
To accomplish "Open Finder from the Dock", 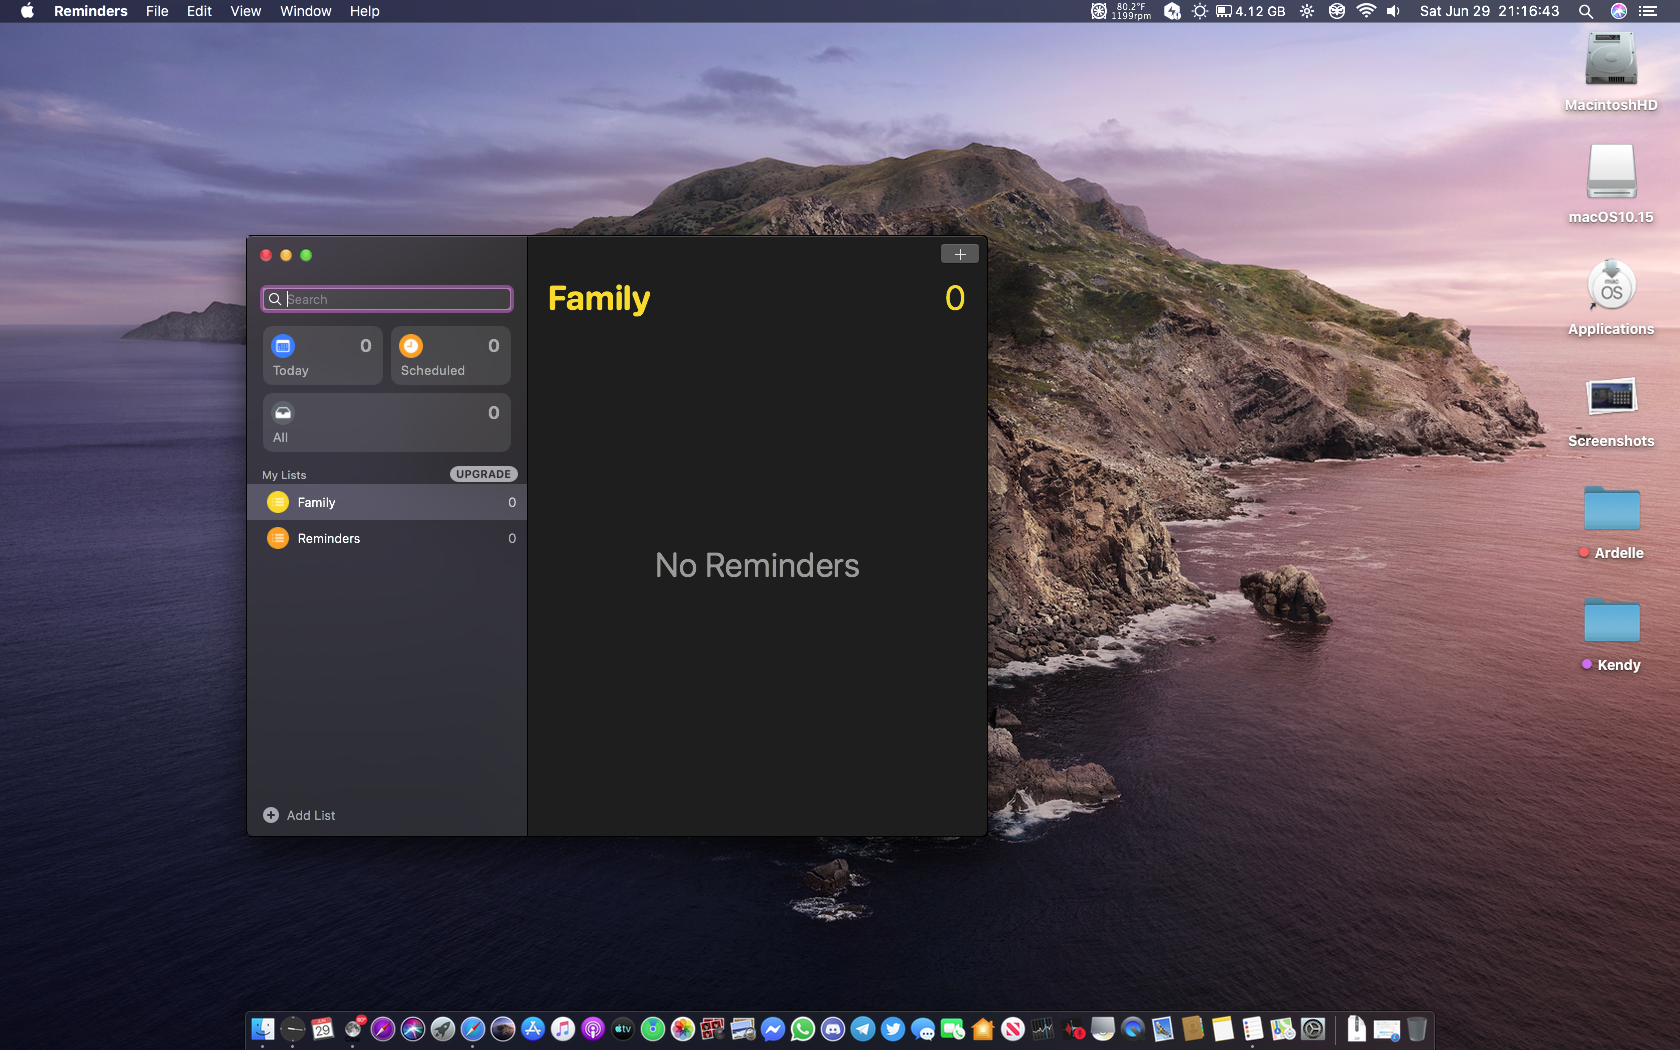I will pyautogui.click(x=263, y=1029).
